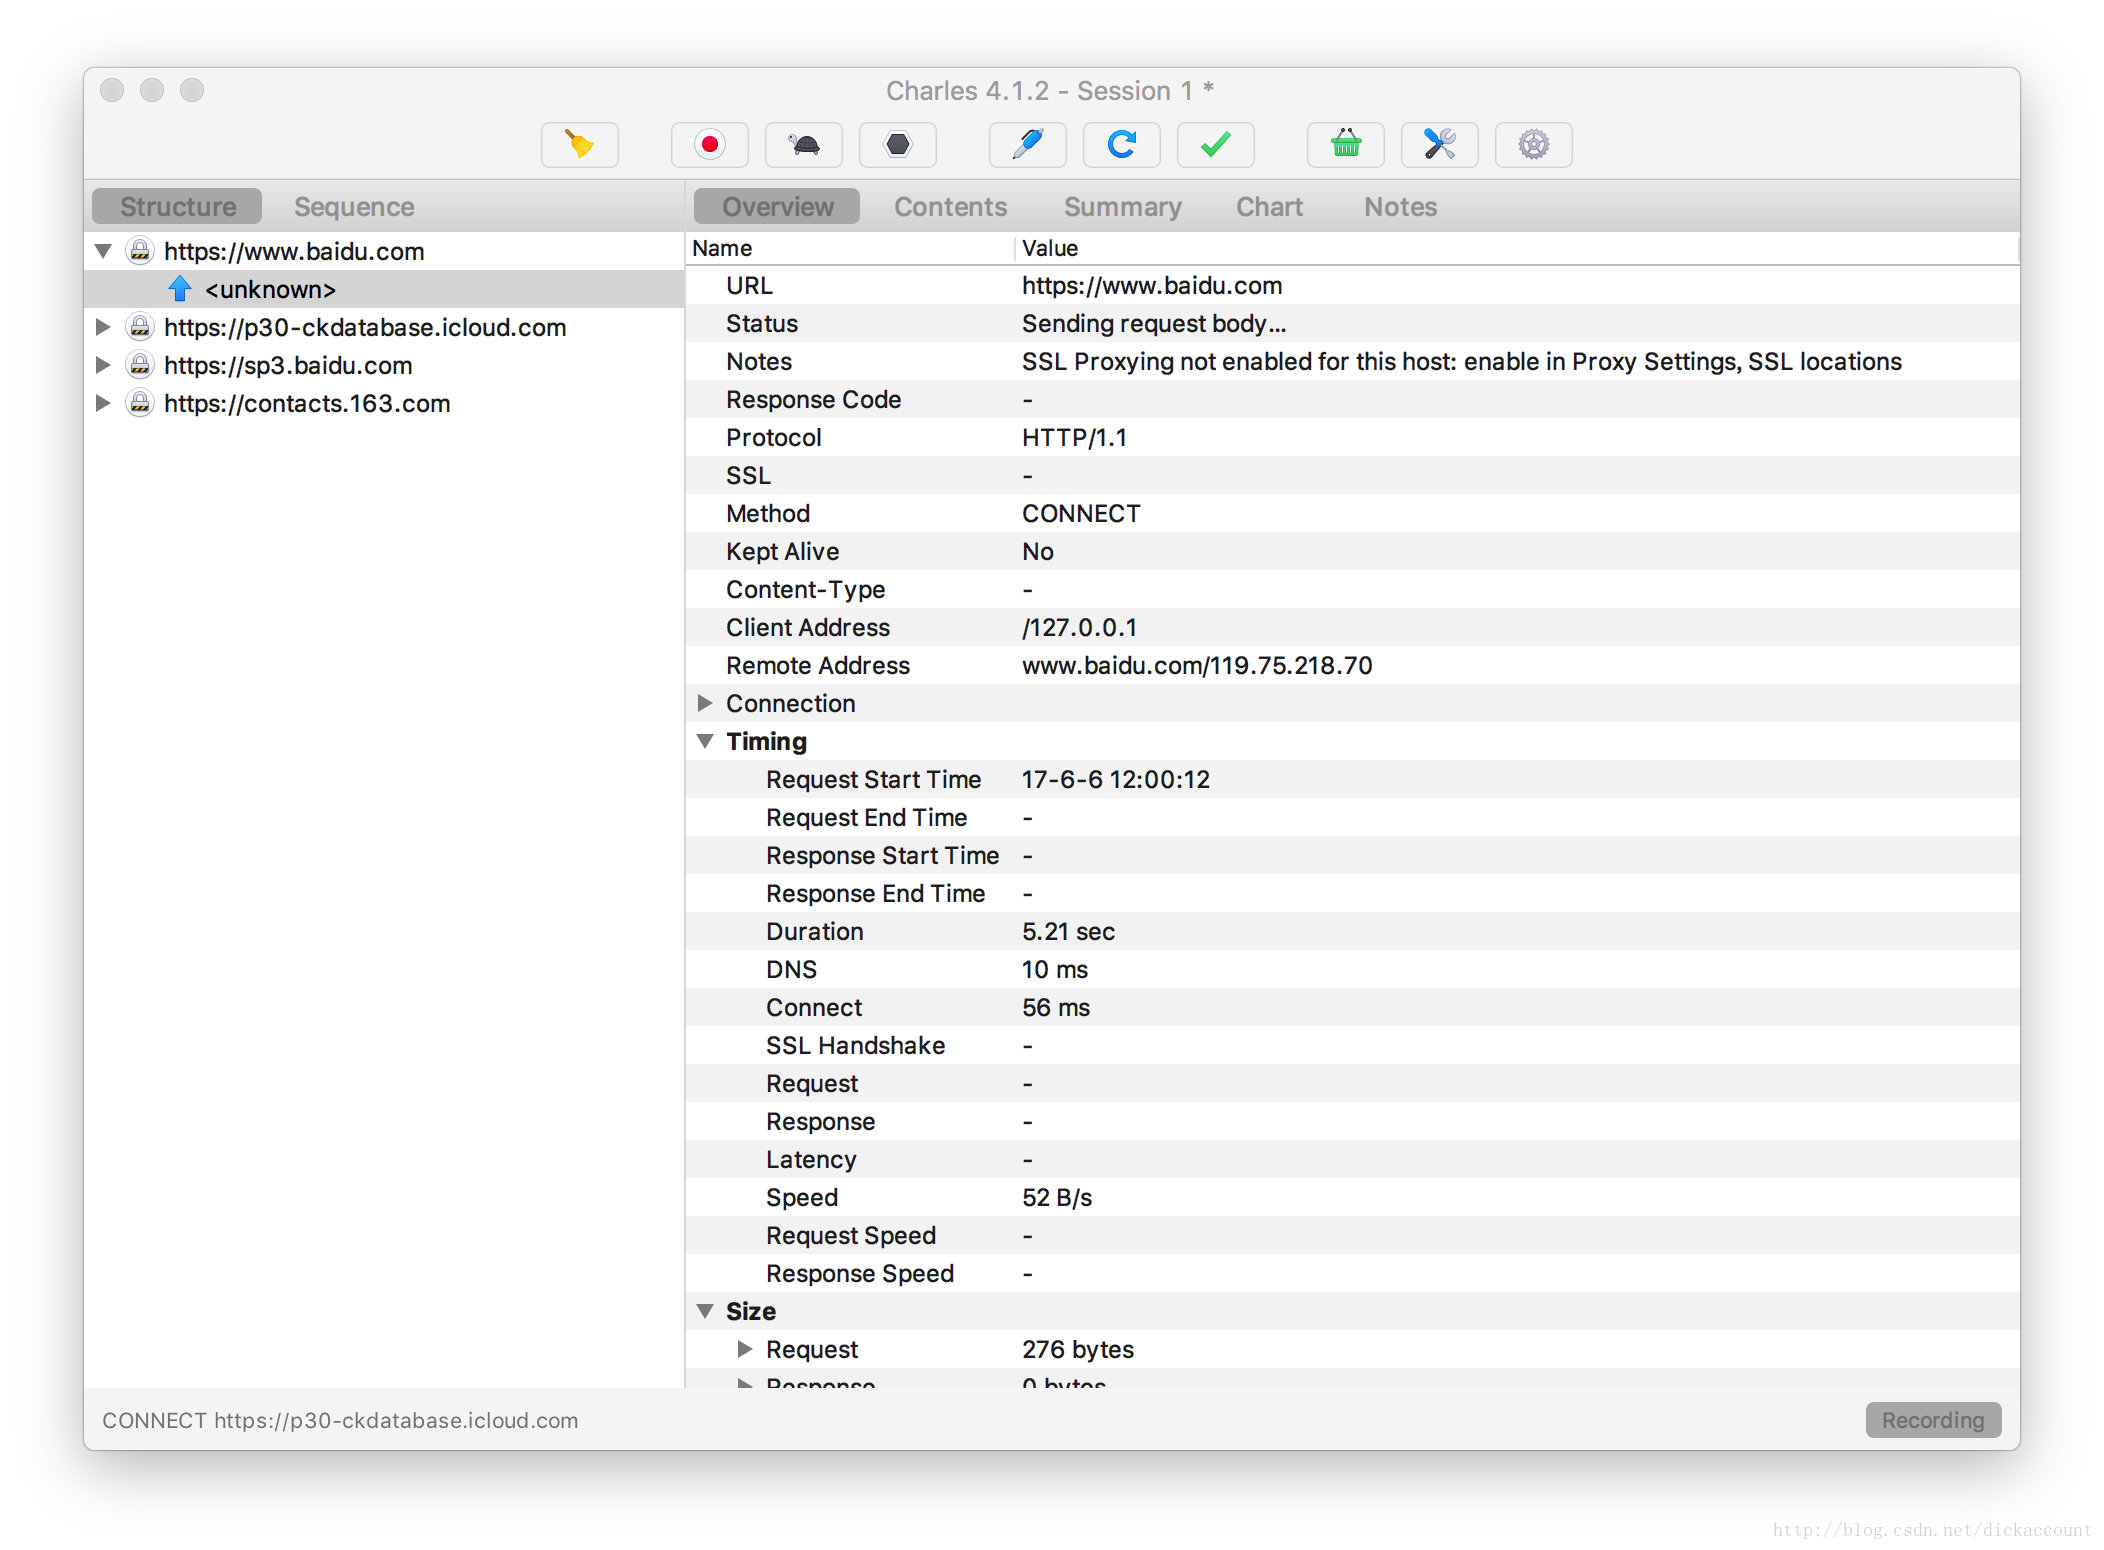Viewport: 2104px width, 1550px height.
Task: Click the remote address www.baidu.com/119.75.218.70
Action: (1196, 665)
